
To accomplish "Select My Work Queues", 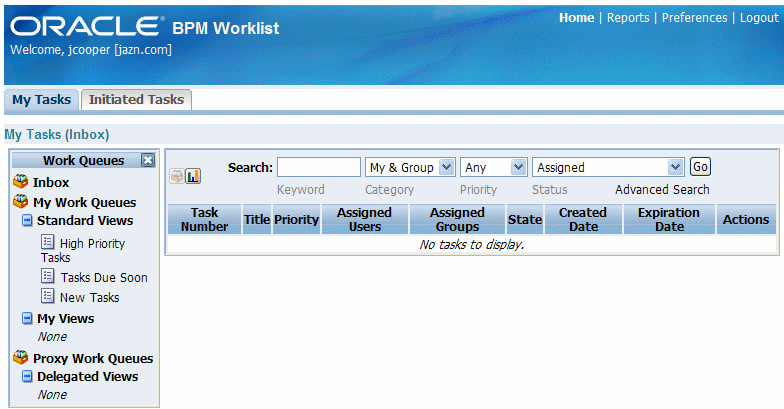I will point(84,202).
